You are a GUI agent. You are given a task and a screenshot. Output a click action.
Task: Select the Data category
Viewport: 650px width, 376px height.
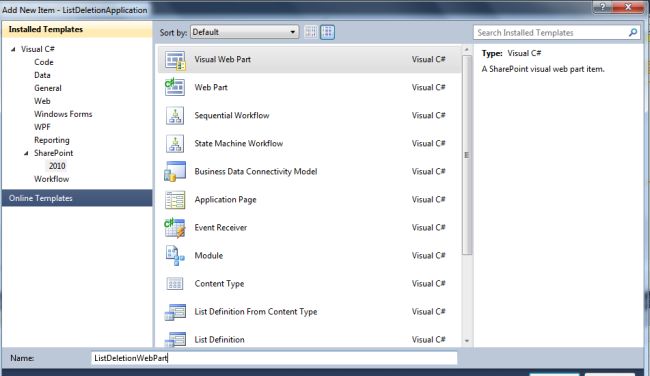[x=42, y=75]
